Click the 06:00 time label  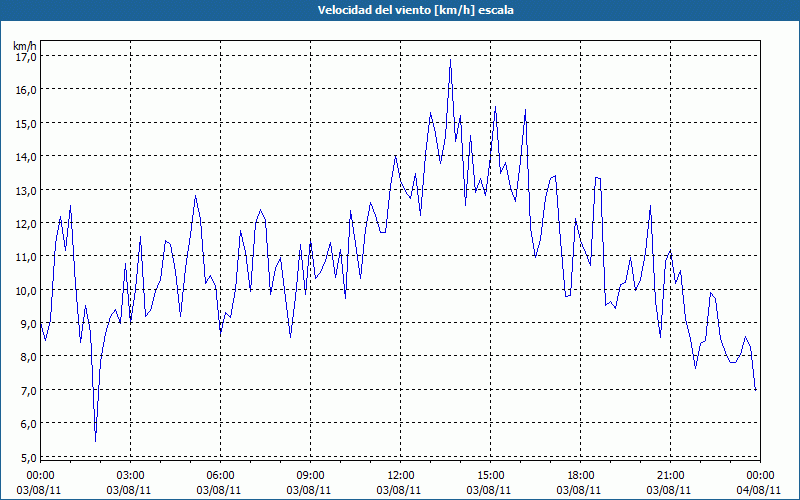pos(220,475)
